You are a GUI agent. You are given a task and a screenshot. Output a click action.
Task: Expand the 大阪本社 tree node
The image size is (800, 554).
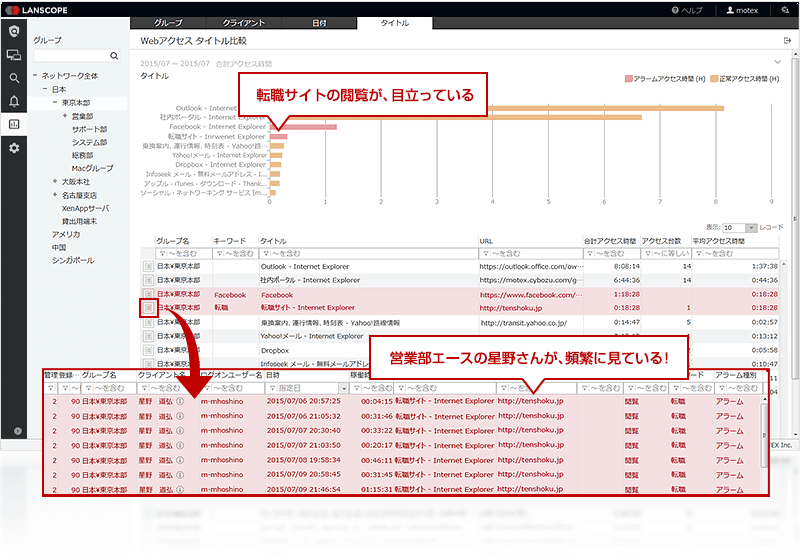[x=55, y=181]
